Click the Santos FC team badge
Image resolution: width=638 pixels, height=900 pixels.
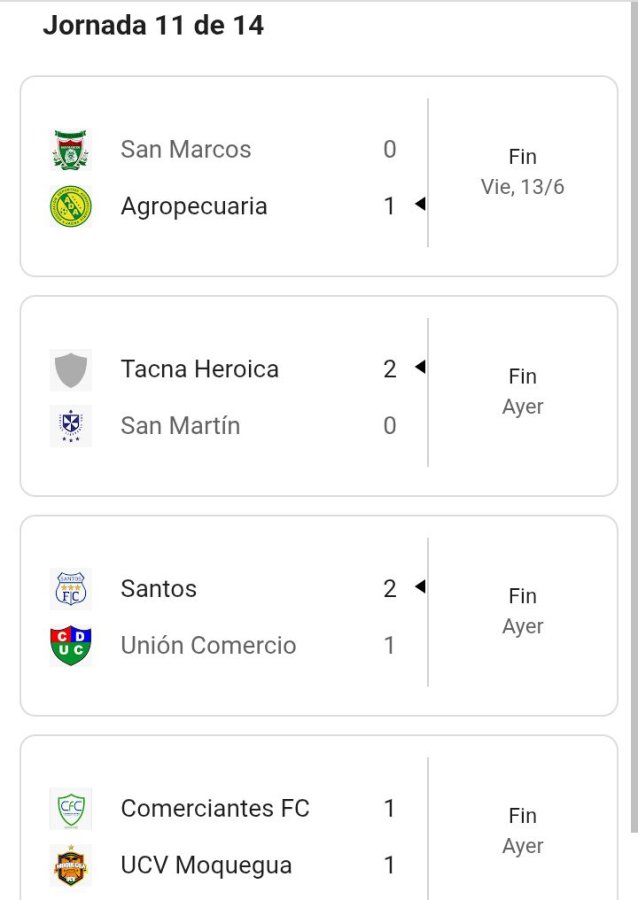point(70,589)
